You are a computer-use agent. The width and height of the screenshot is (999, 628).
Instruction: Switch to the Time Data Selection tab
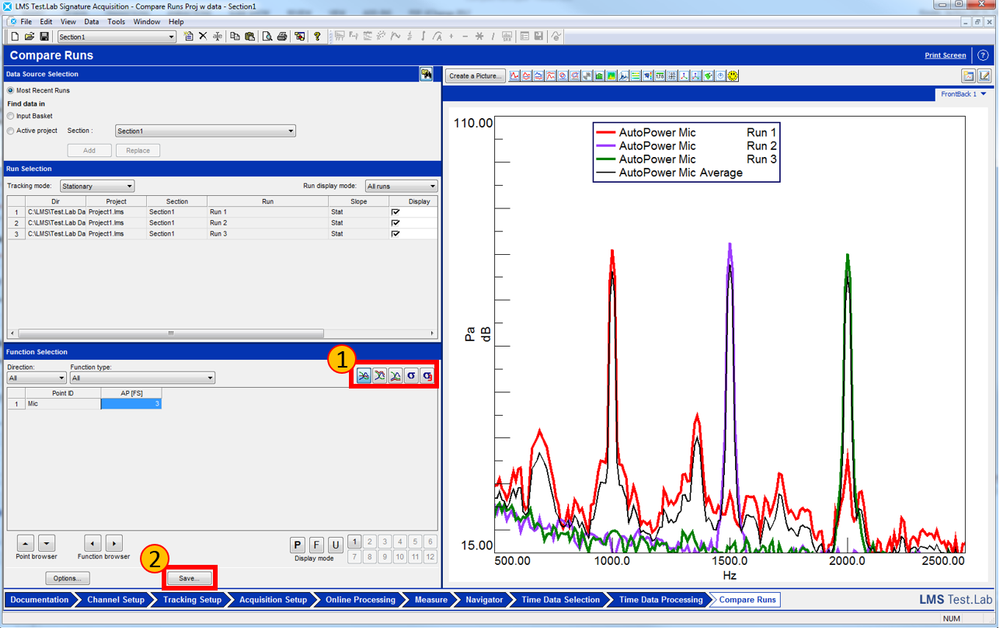561,599
